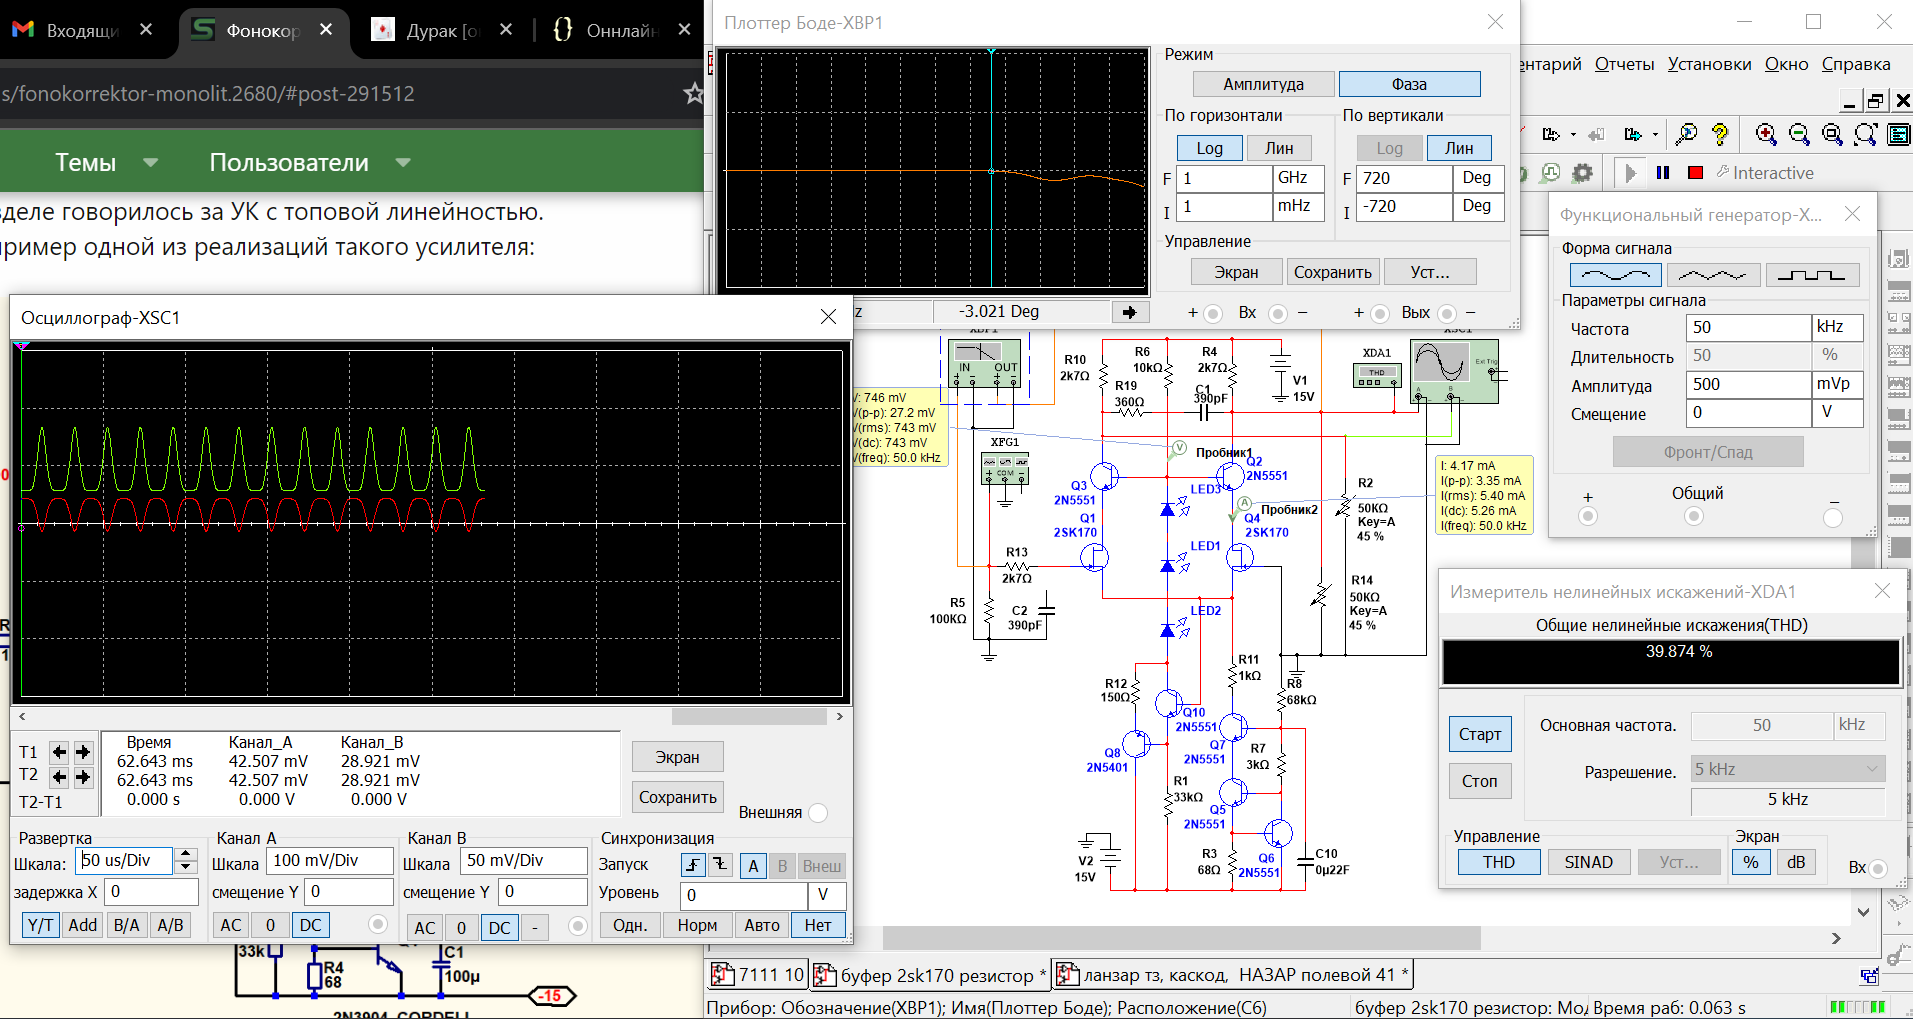Bookmark page with browser star
1913x1019 pixels.
coord(693,94)
